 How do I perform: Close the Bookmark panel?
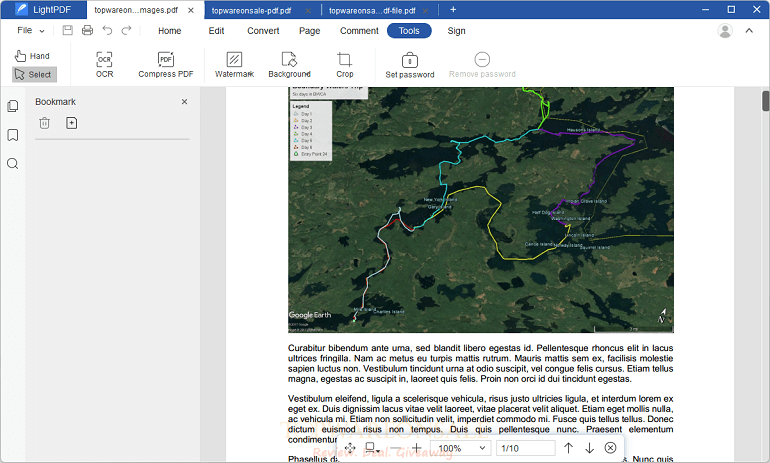pyautogui.click(x=184, y=102)
